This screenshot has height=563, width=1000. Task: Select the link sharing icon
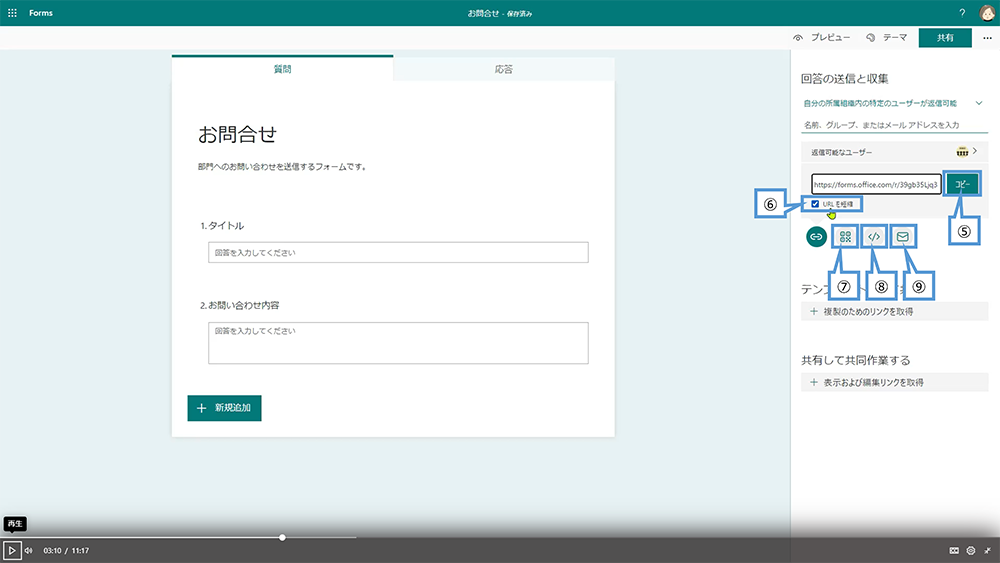point(816,237)
